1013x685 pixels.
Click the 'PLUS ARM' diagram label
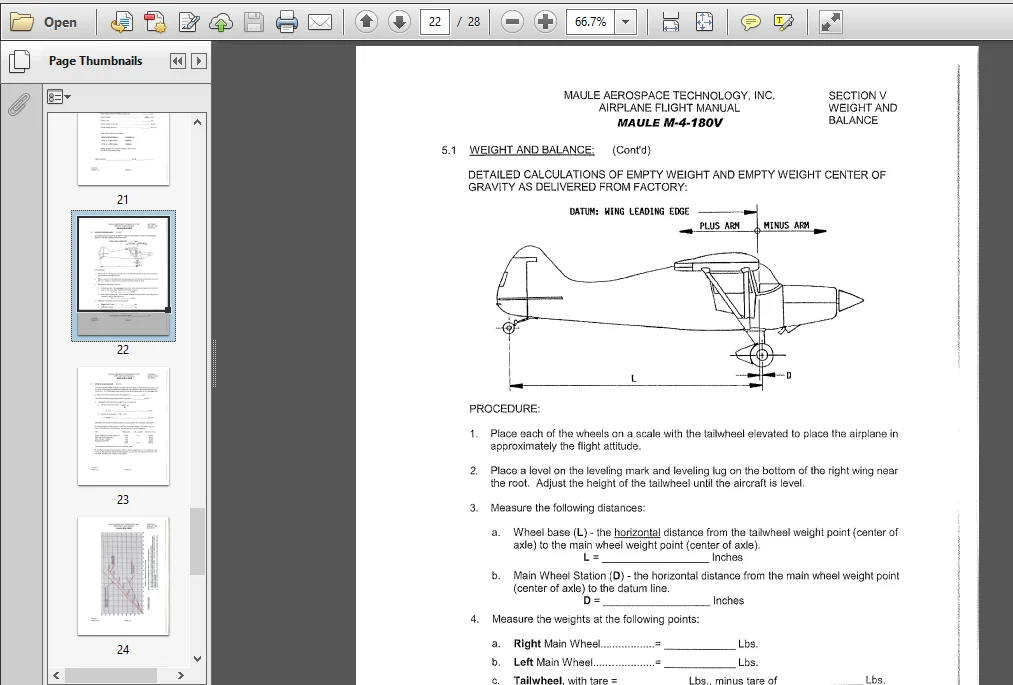(x=719, y=226)
